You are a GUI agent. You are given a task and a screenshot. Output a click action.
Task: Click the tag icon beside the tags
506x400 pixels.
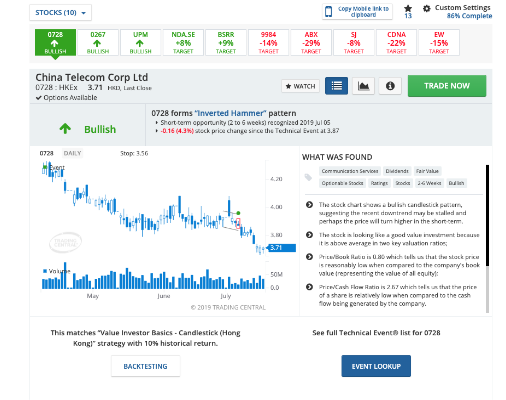[308, 177]
